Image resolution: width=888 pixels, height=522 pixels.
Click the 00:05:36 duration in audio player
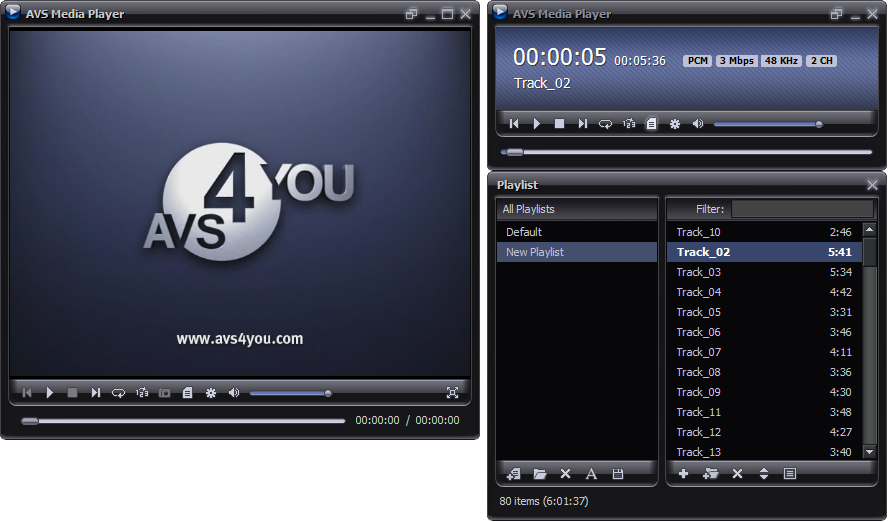pyautogui.click(x=640, y=61)
